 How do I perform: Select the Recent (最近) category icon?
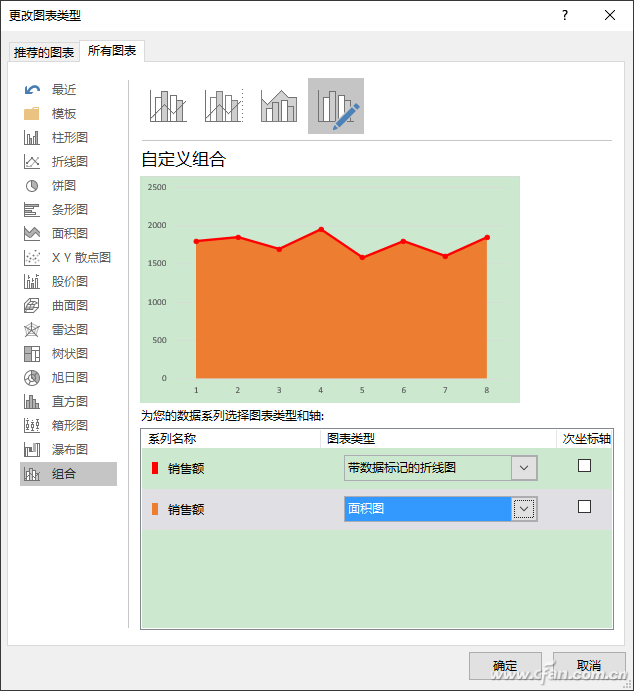32,90
